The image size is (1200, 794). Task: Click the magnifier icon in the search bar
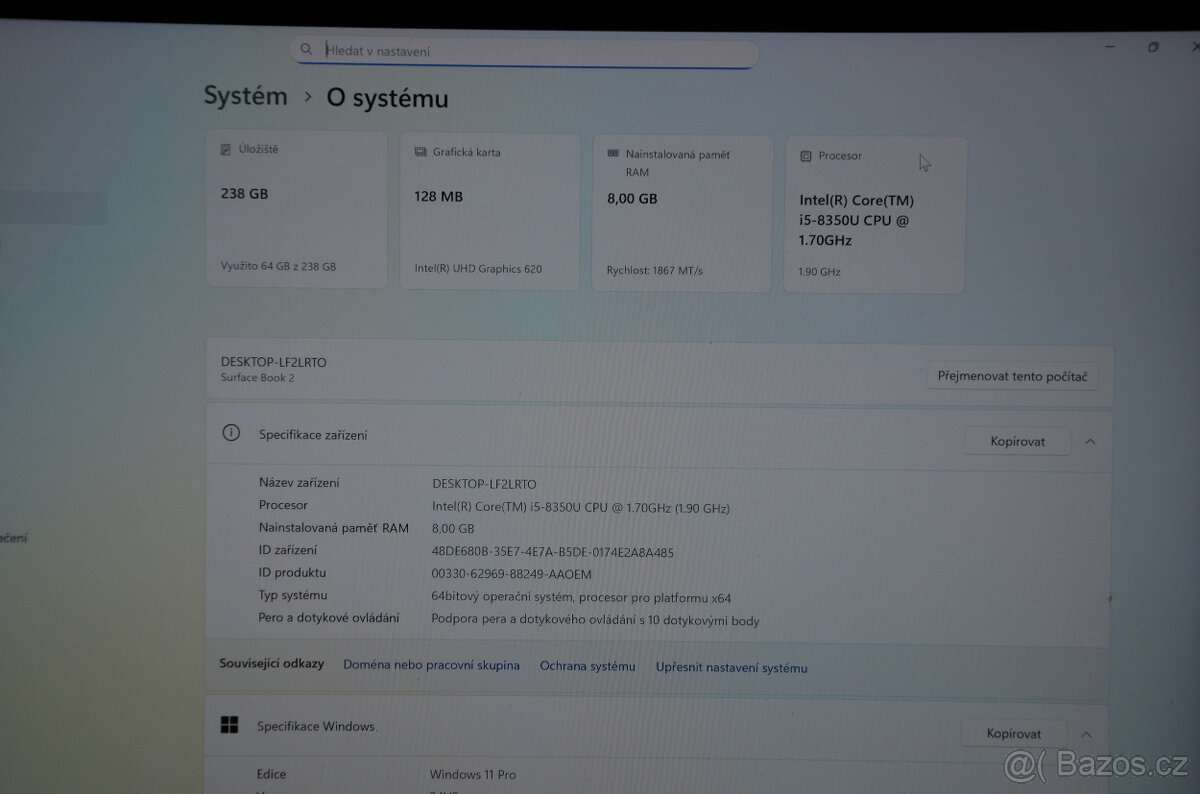click(306, 48)
